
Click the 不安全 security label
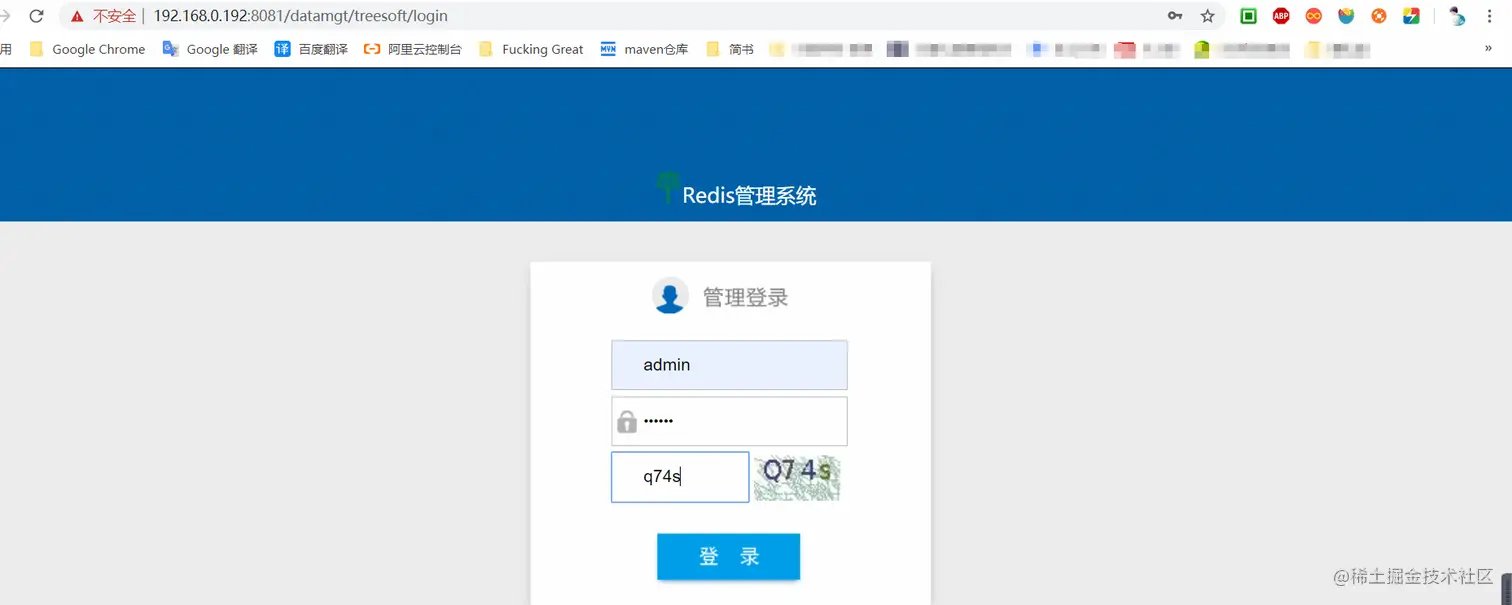click(114, 16)
